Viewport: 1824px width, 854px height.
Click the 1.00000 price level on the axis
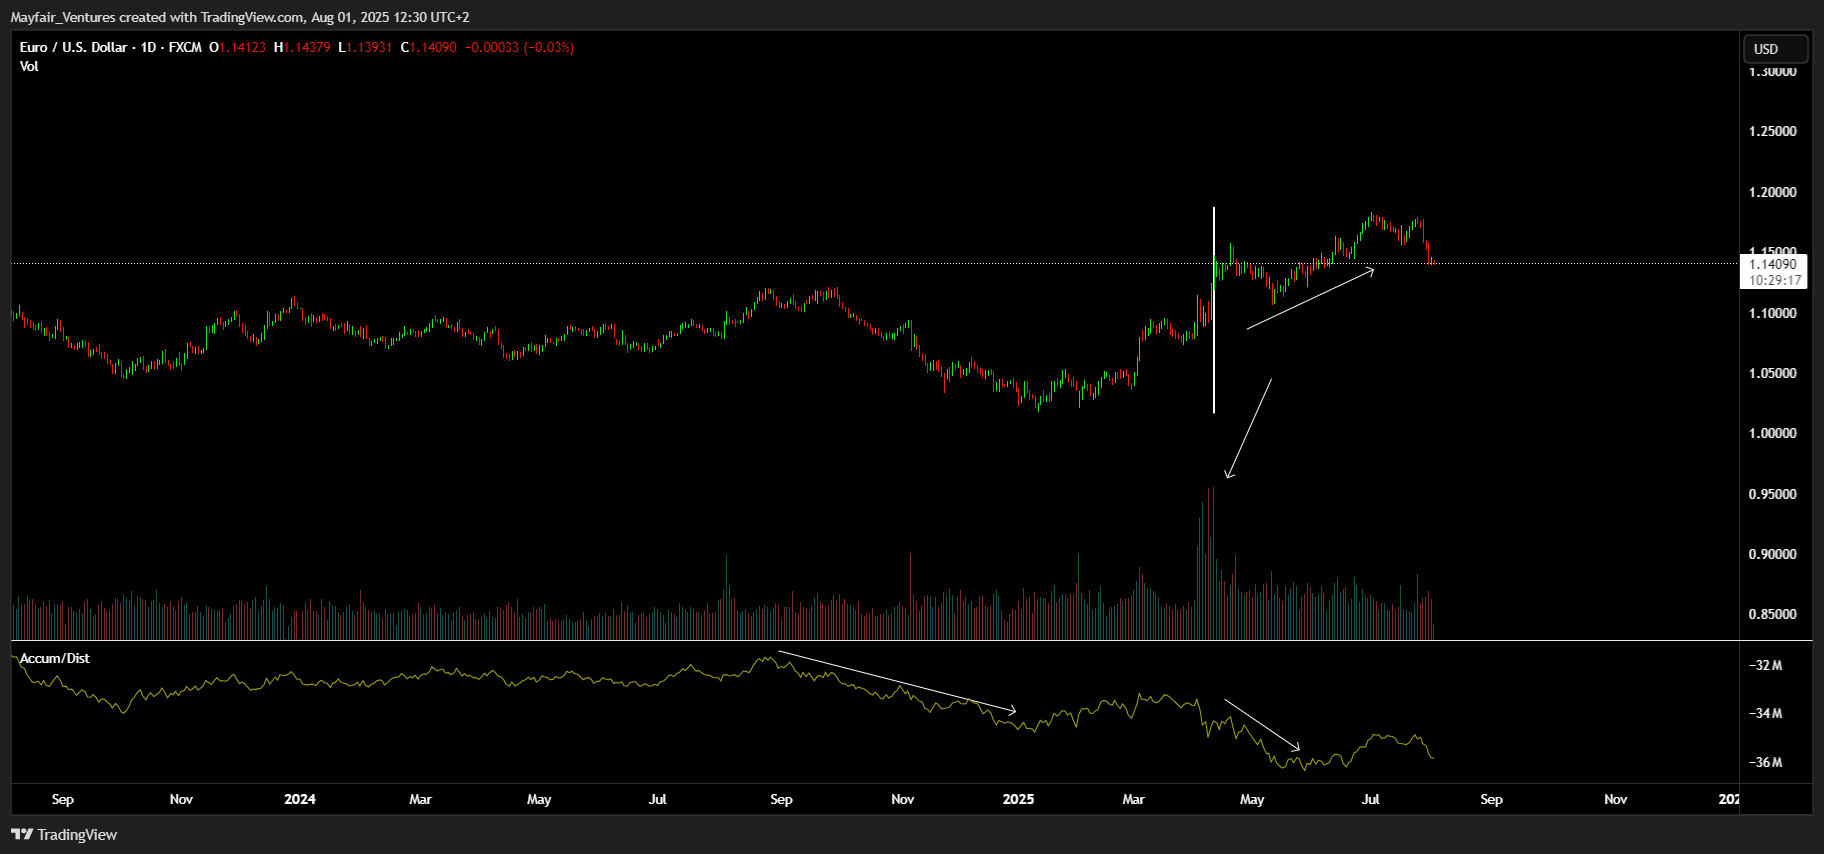(1772, 433)
